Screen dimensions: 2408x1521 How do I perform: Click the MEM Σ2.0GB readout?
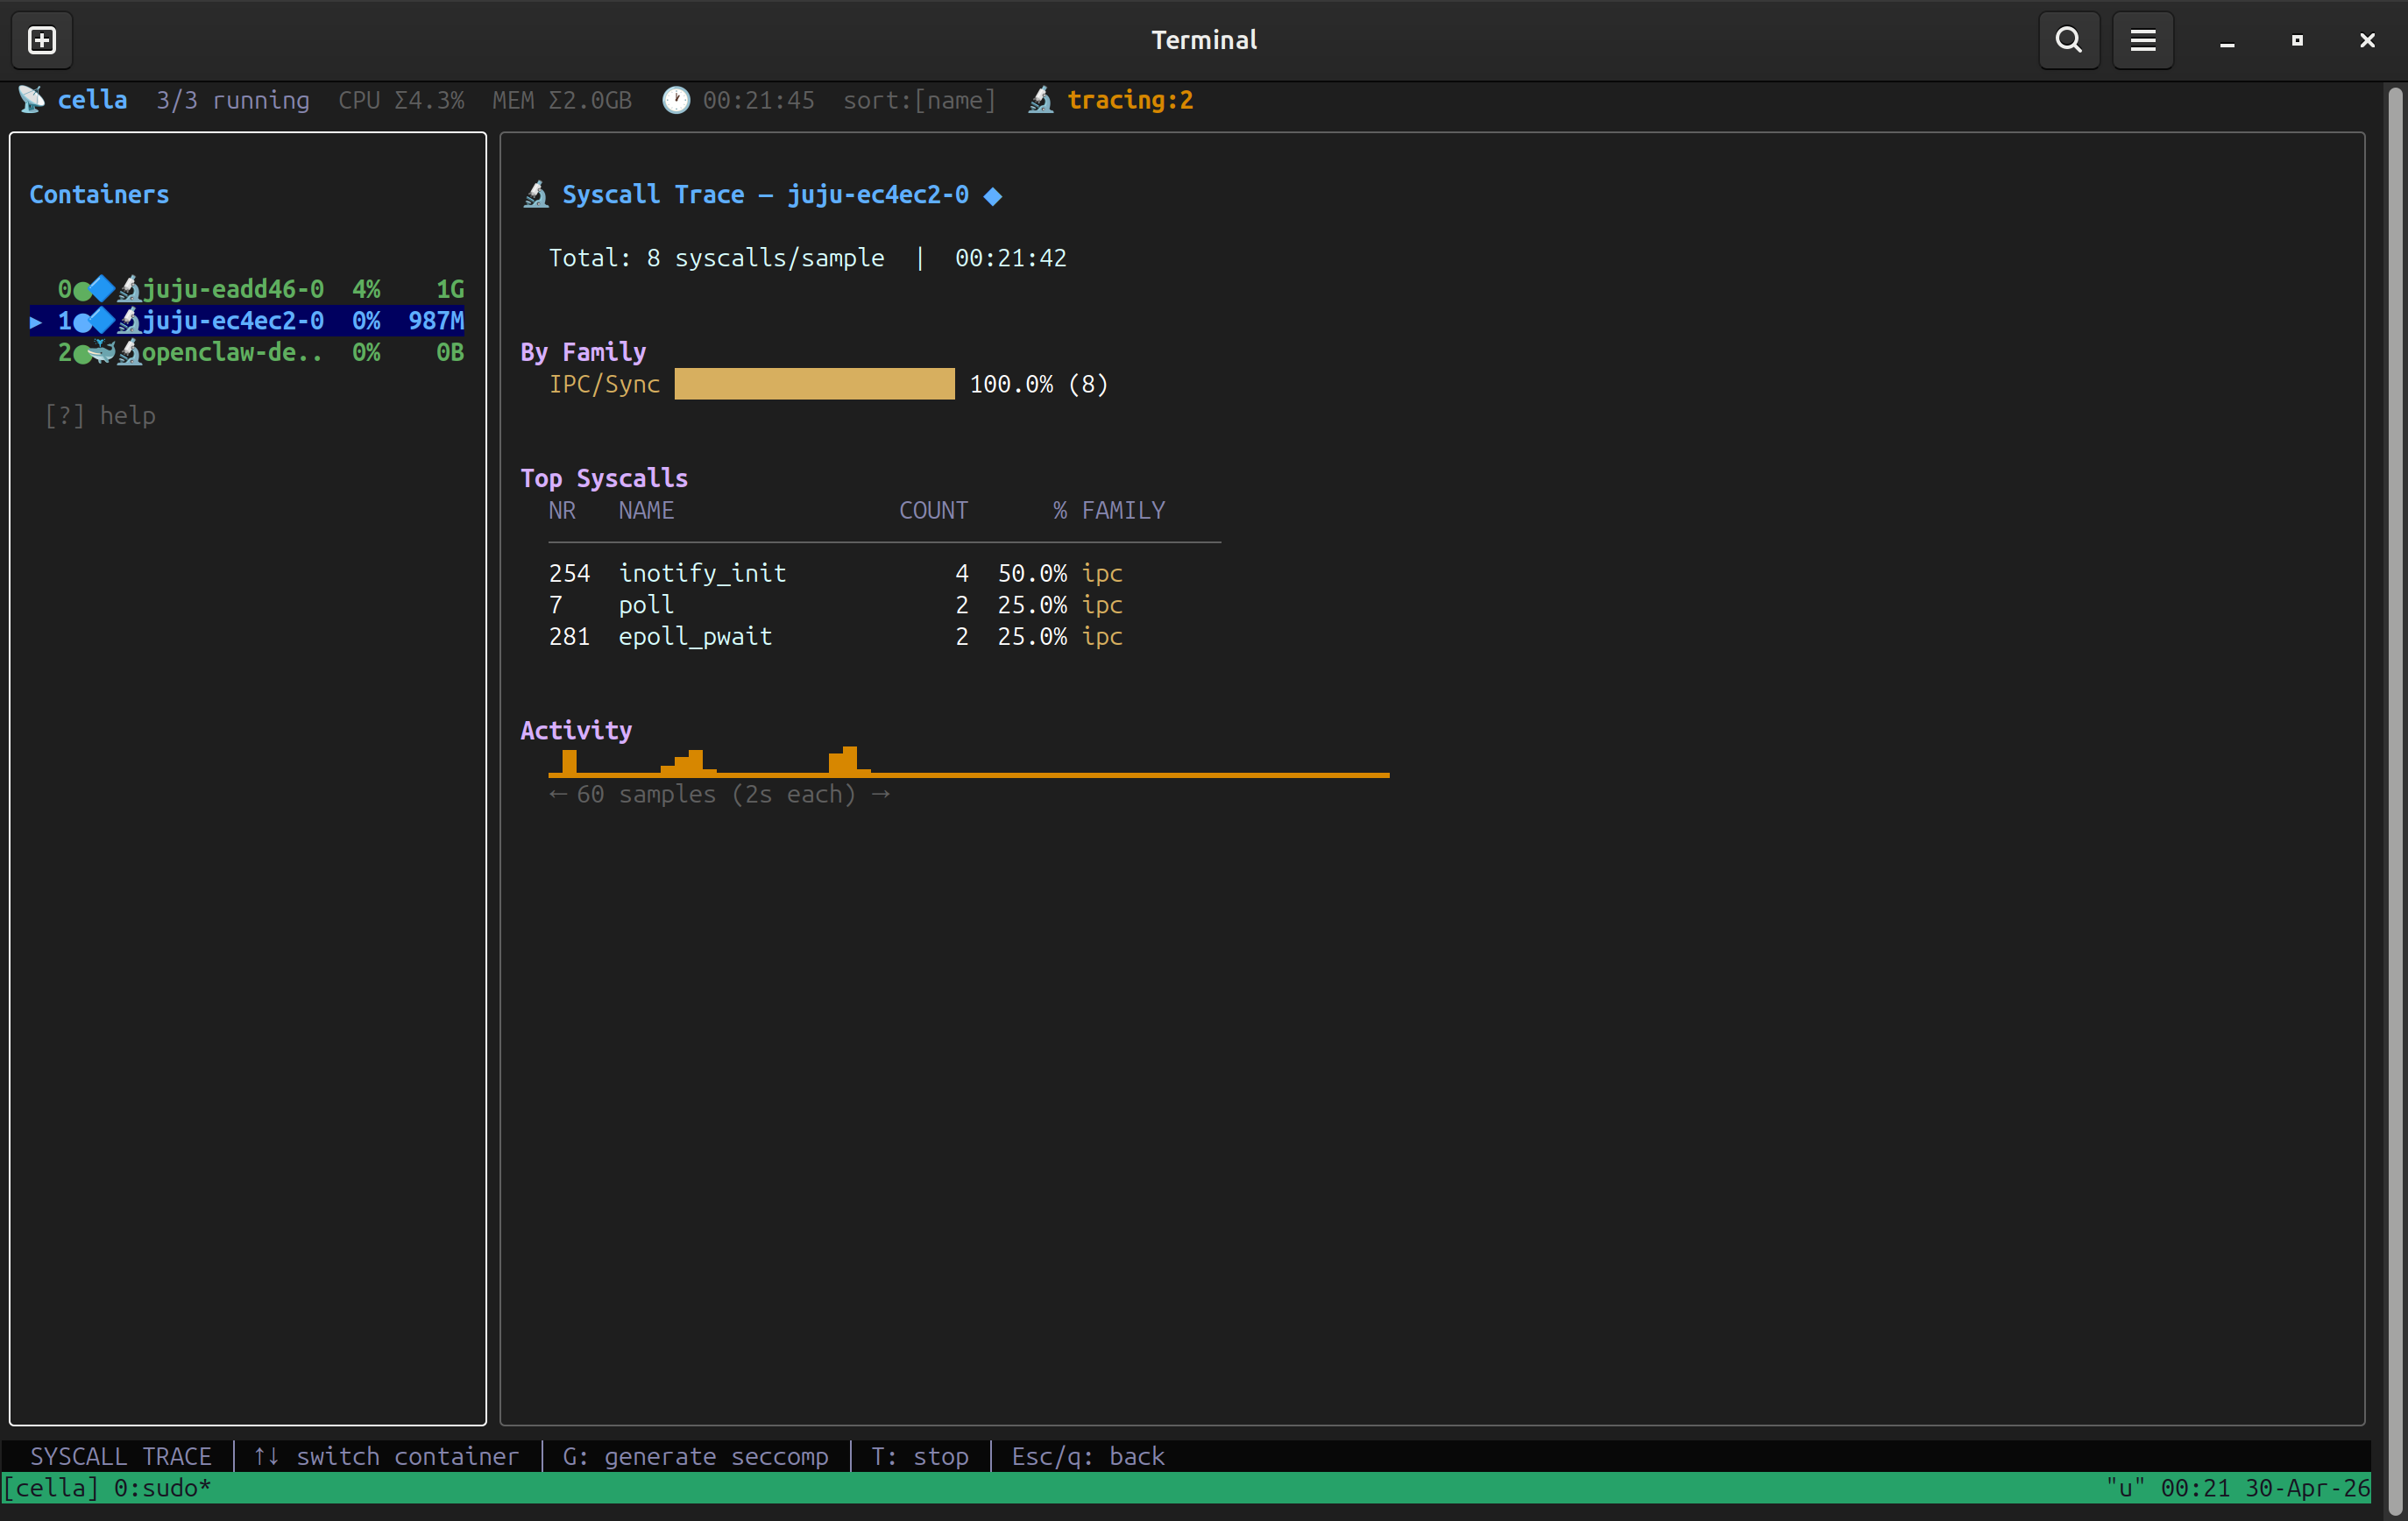pos(562,100)
